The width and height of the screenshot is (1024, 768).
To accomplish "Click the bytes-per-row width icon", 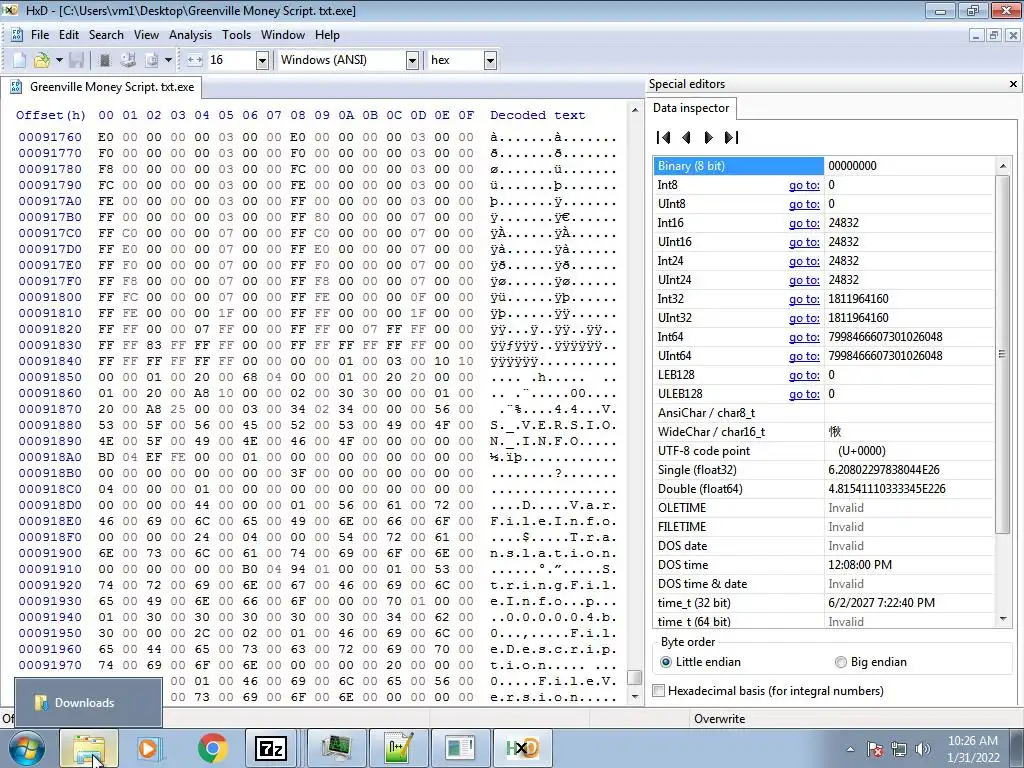I will [x=195, y=60].
